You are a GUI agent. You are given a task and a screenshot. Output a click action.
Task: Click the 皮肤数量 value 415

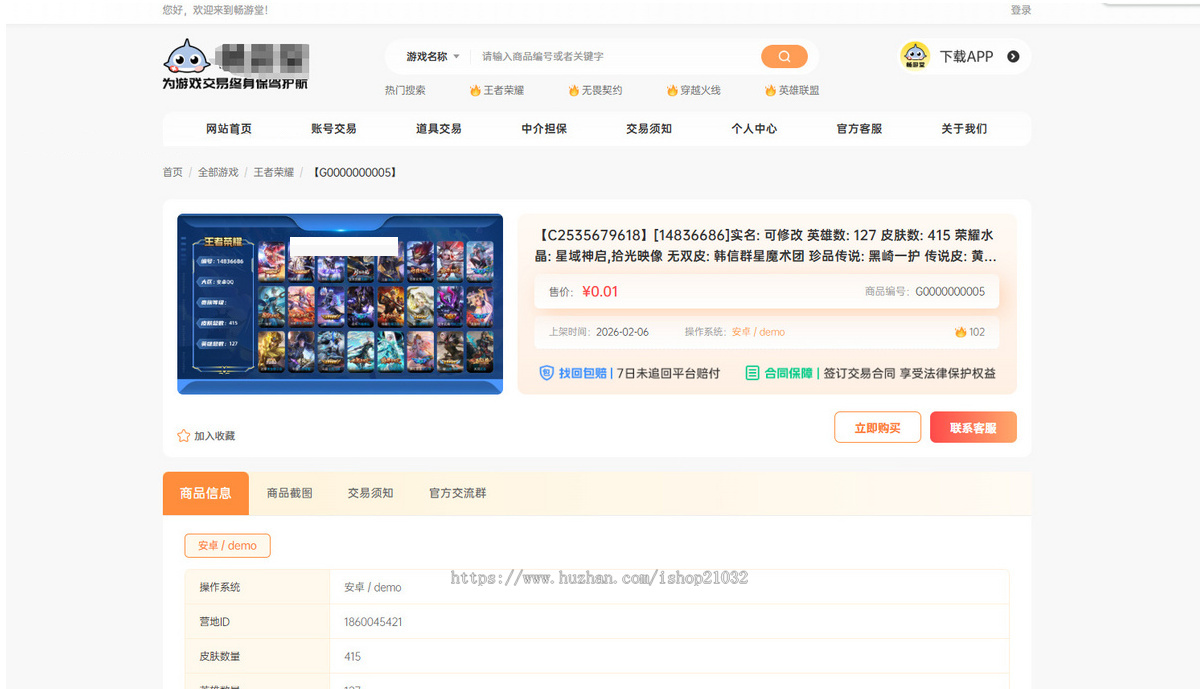pyautogui.click(x=352, y=657)
